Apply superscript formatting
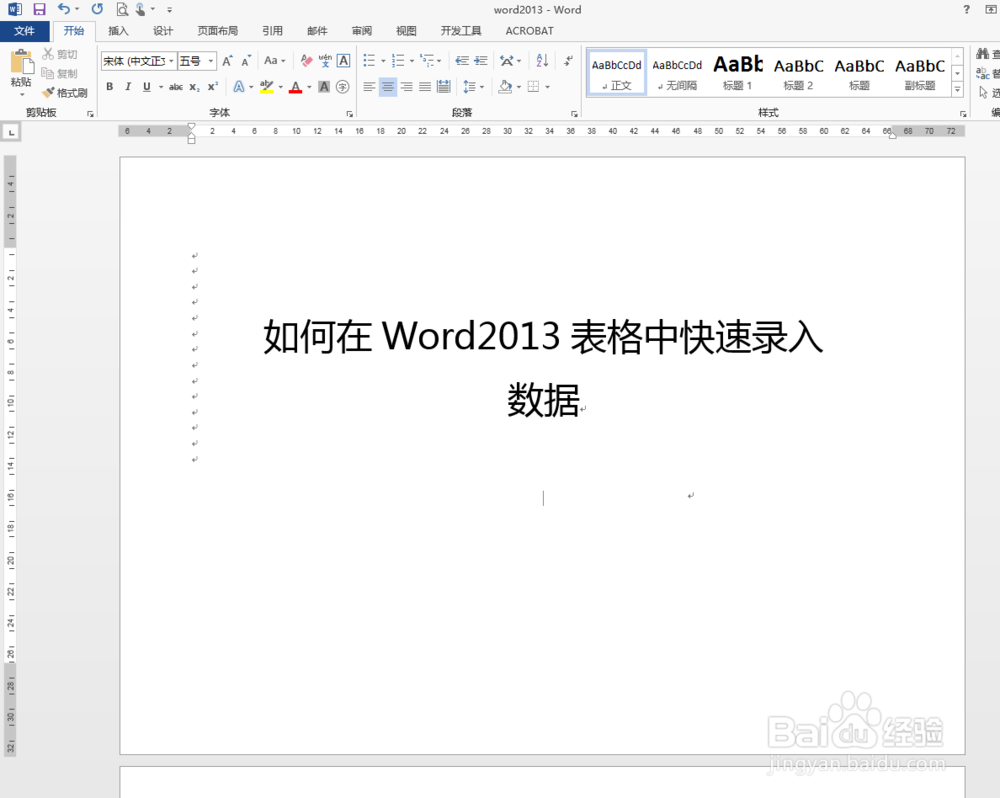 (x=213, y=87)
